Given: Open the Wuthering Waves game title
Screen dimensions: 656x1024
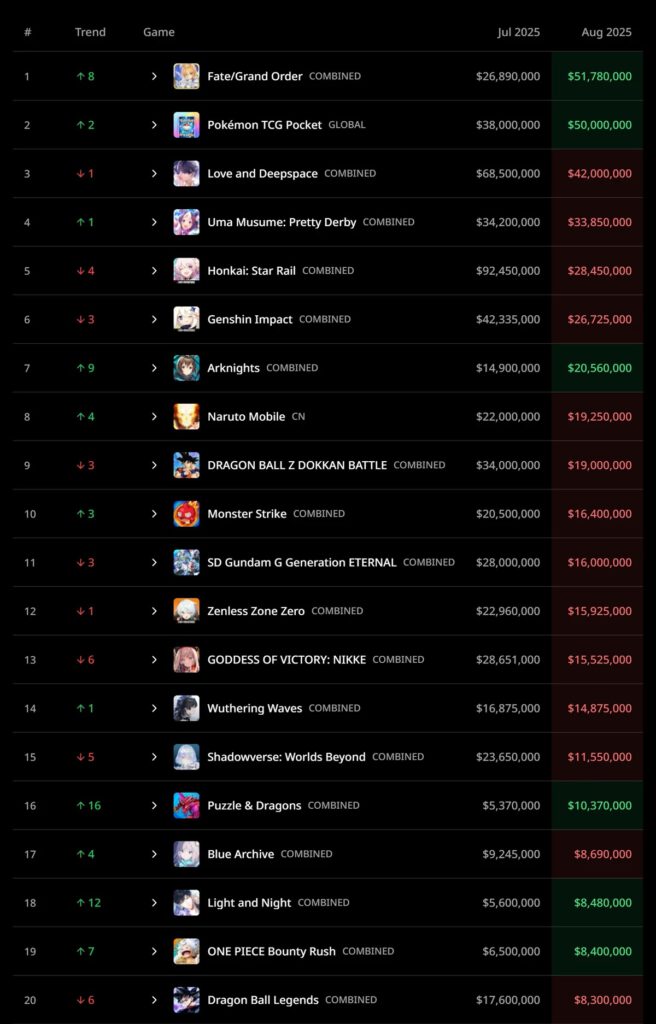Looking at the screenshot, I should click(254, 708).
